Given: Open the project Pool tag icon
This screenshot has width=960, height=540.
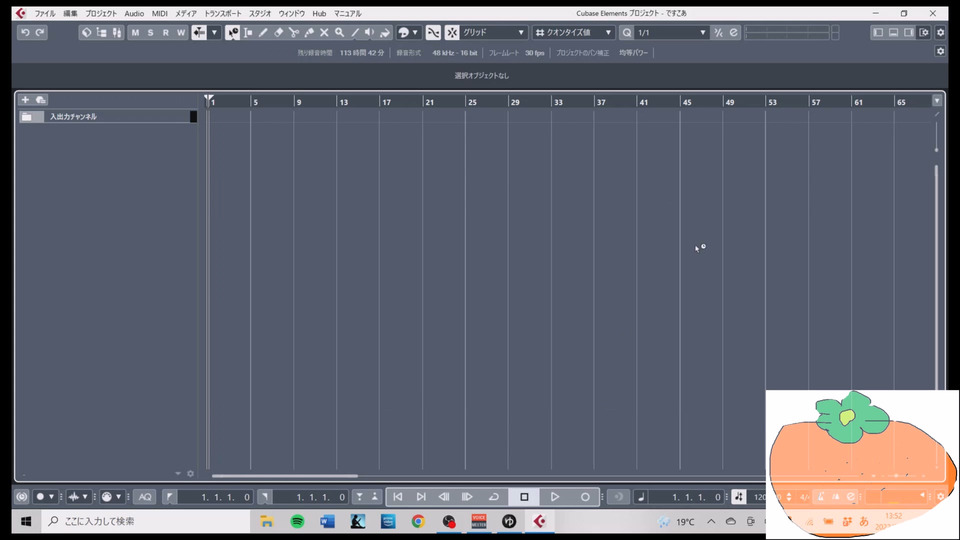Looking at the screenshot, I should (x=86, y=32).
